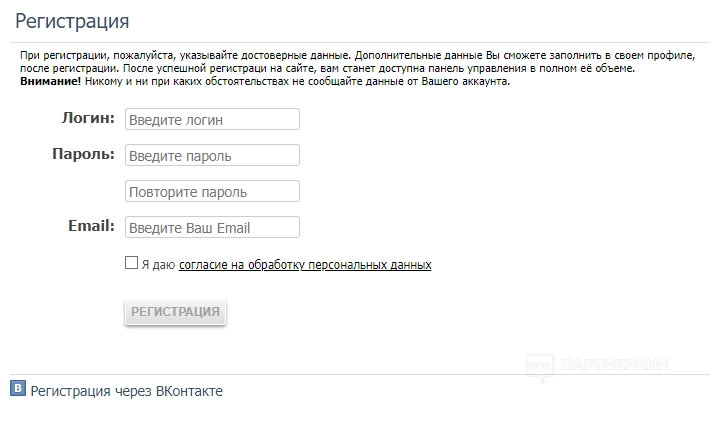Viewport: 719px width, 435px height.
Task: Open Регистрация через ВКонтакте link
Action: click(x=127, y=391)
